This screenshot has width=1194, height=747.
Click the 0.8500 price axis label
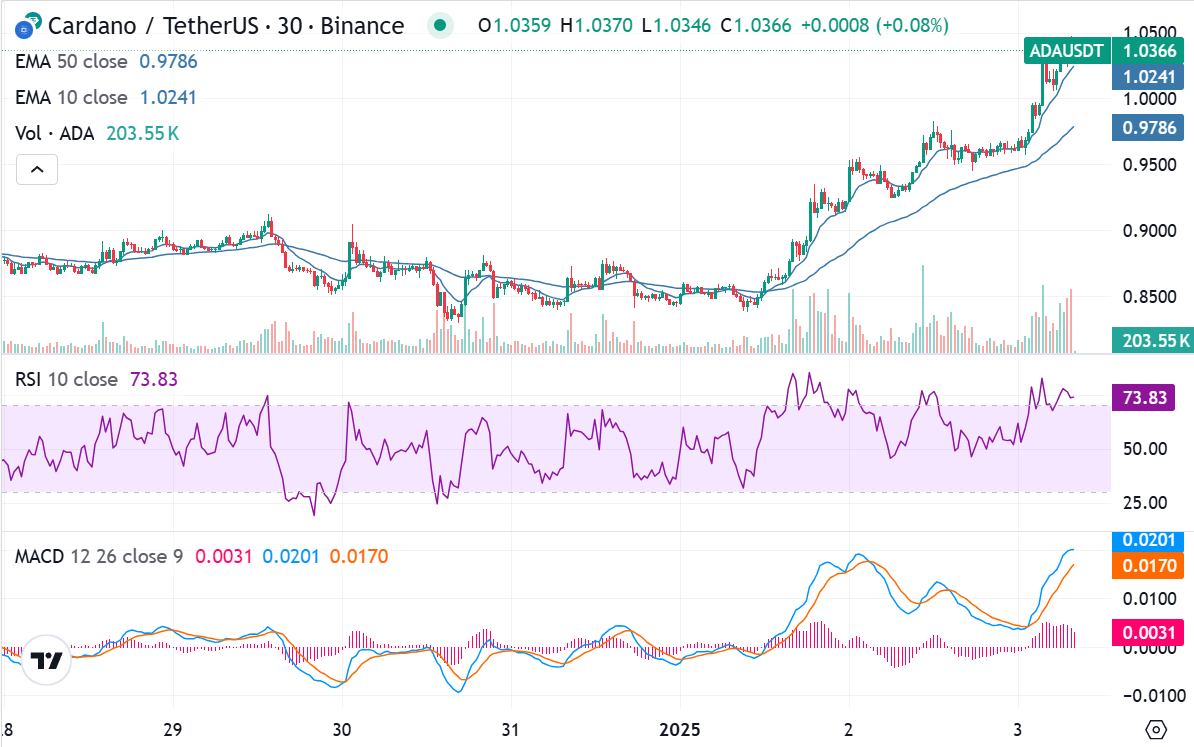click(x=1149, y=297)
